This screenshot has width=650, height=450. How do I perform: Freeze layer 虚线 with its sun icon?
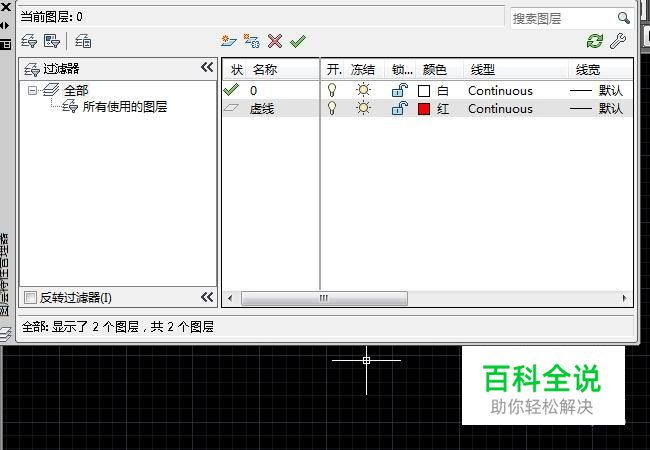point(364,108)
